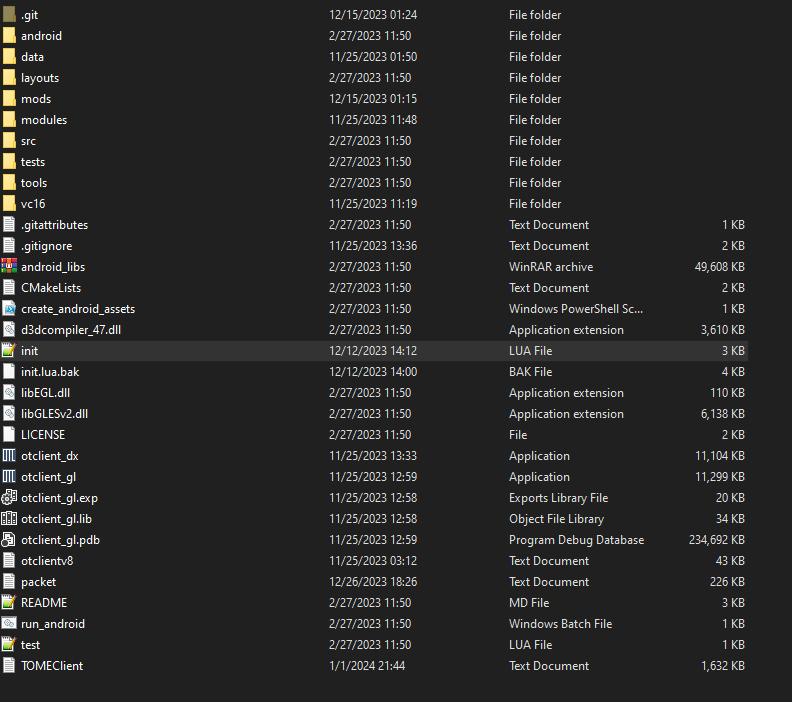
Task: Click the gear icon of otclient_gl.exp
Action: pyautogui.click(x=9, y=498)
